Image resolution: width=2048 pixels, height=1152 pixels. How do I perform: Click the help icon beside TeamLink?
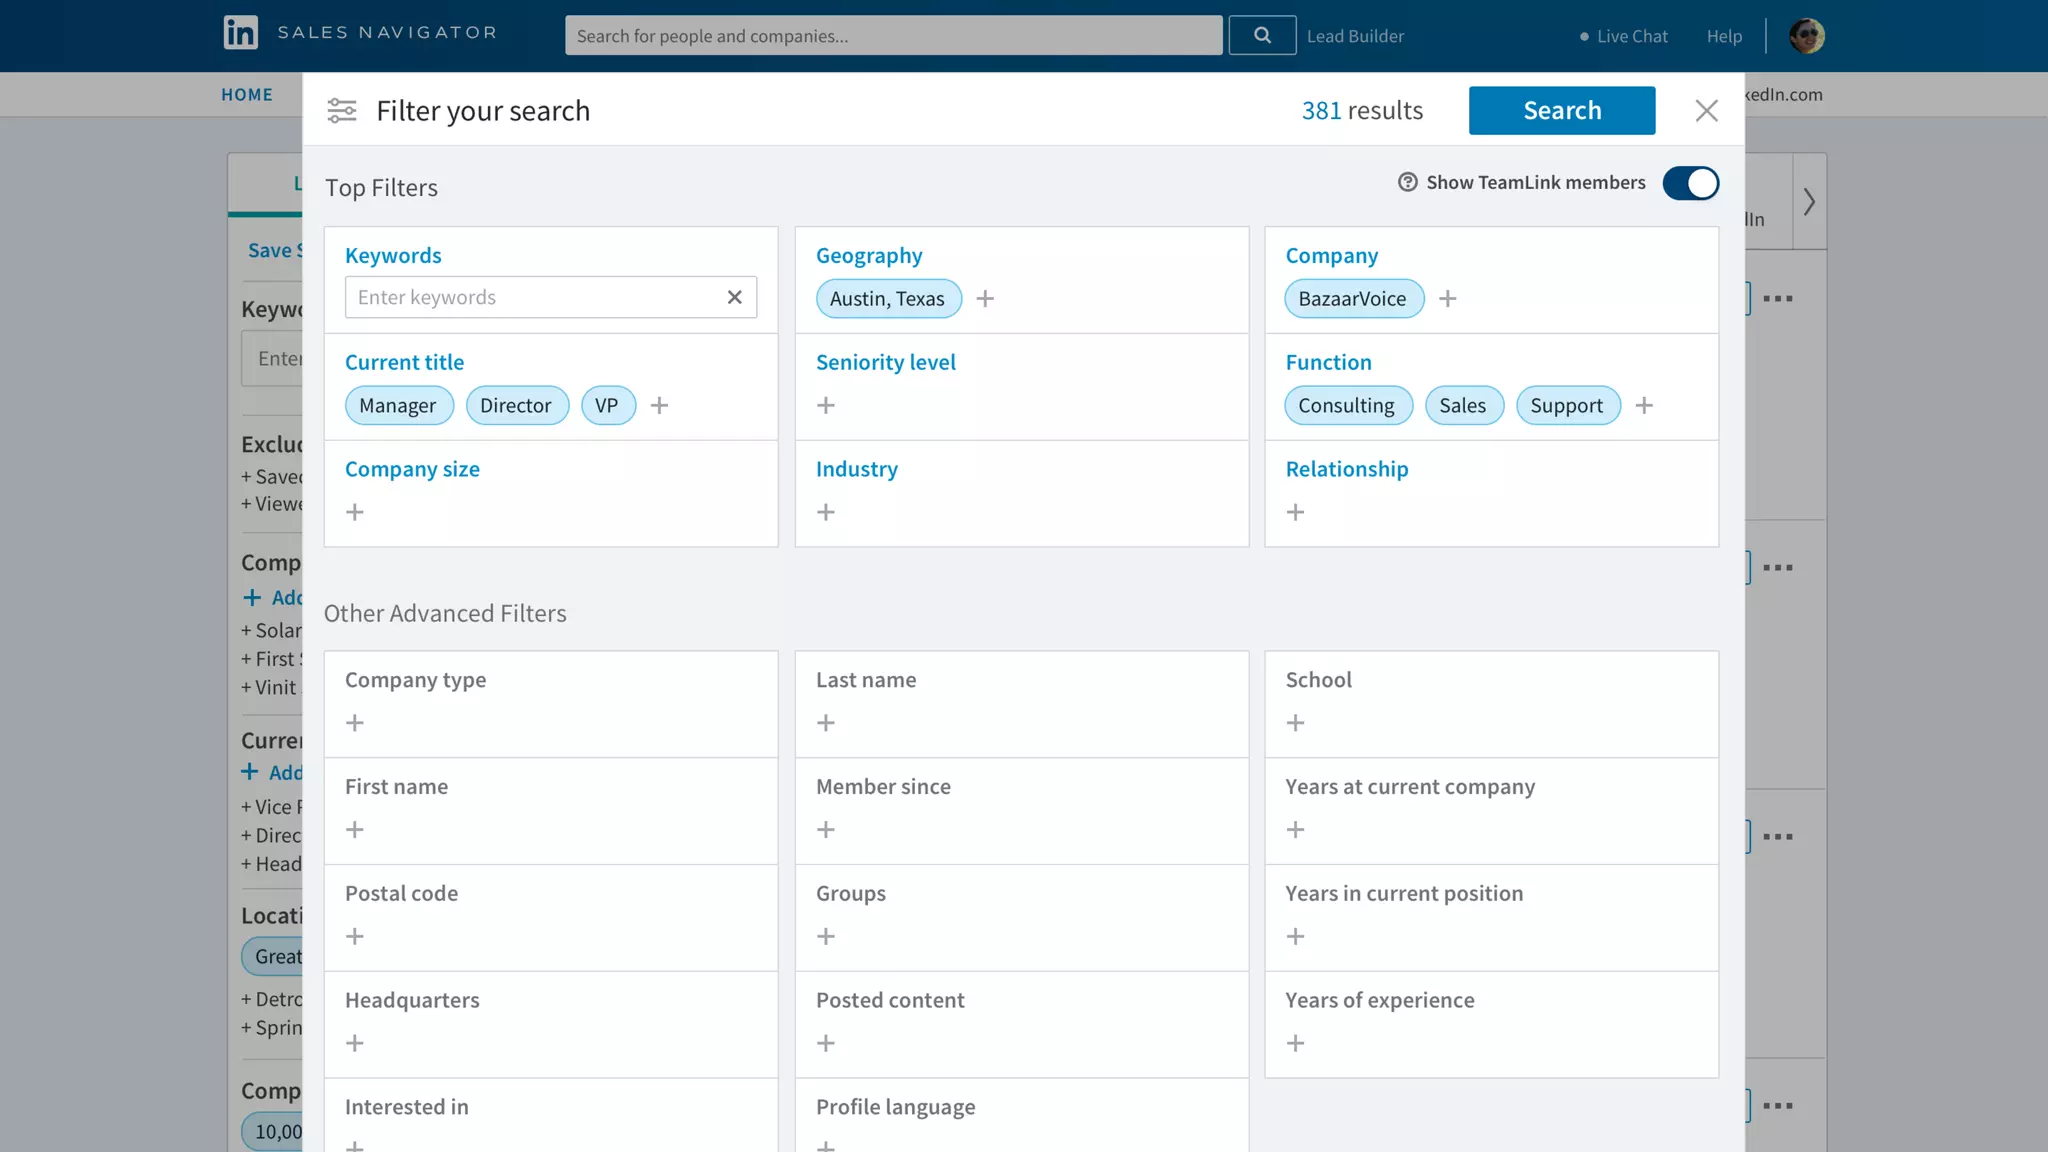(1407, 182)
